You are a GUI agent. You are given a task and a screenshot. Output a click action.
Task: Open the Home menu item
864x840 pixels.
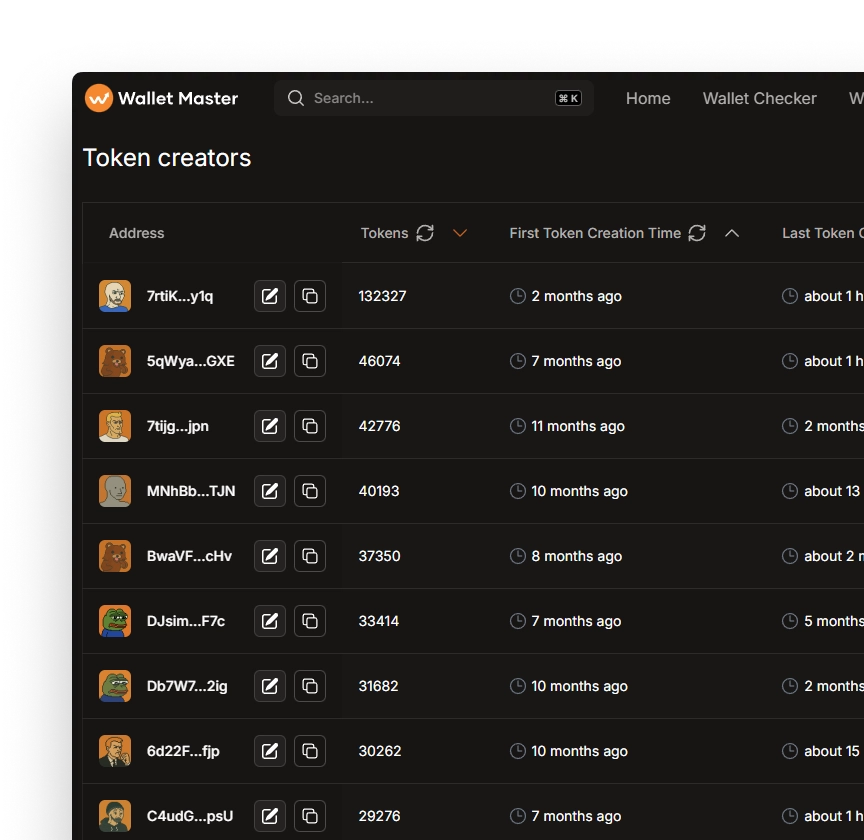[648, 98]
